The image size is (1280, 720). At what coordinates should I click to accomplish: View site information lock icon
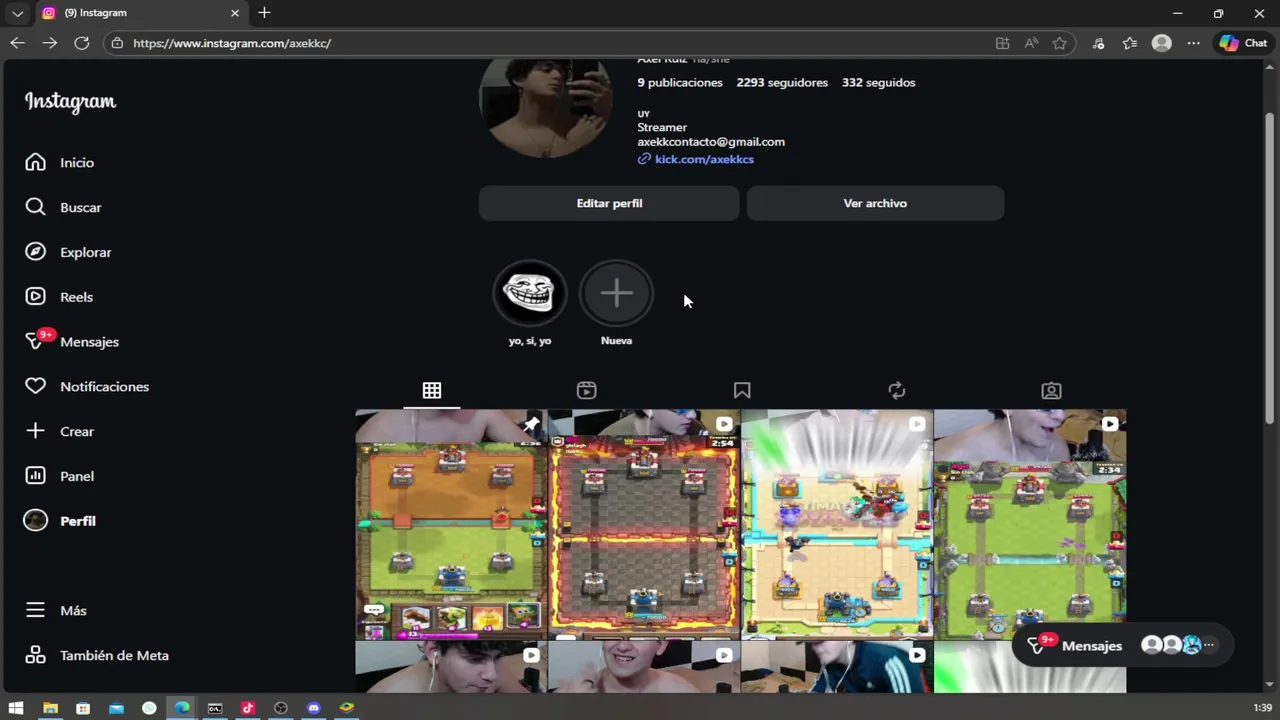117,43
